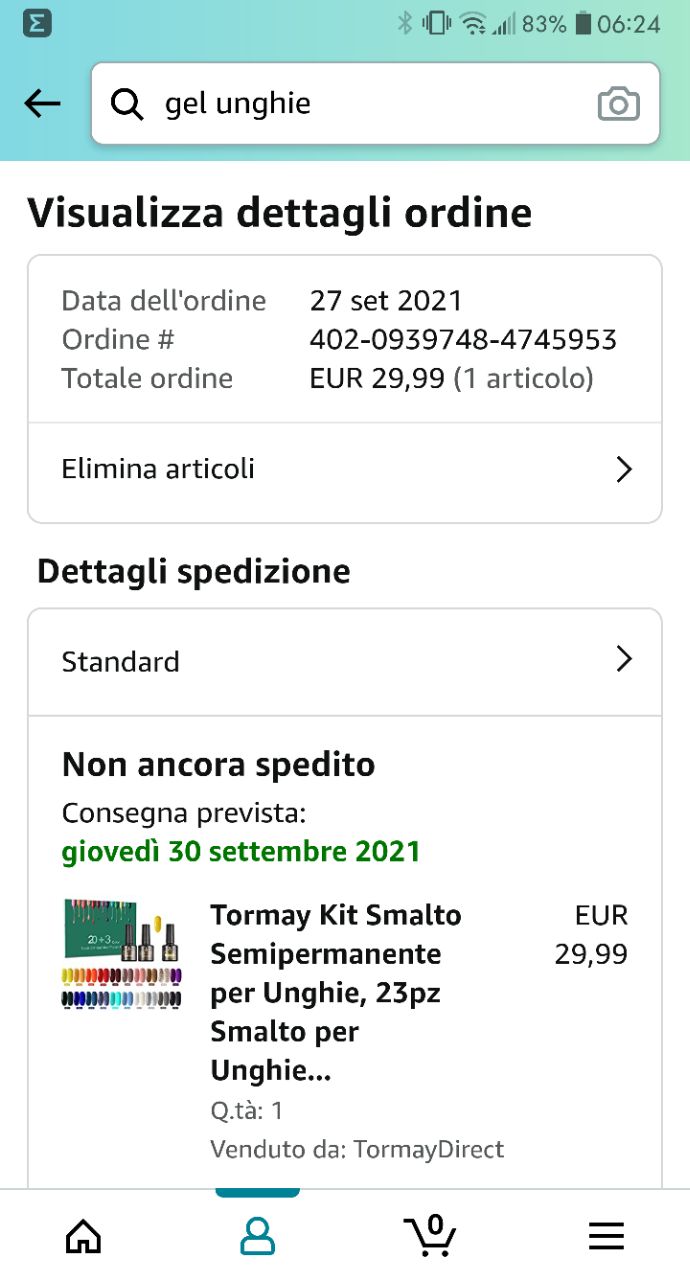Tap Bluetooth status bar icon
Screen dimensions: 690x1280
404,24
